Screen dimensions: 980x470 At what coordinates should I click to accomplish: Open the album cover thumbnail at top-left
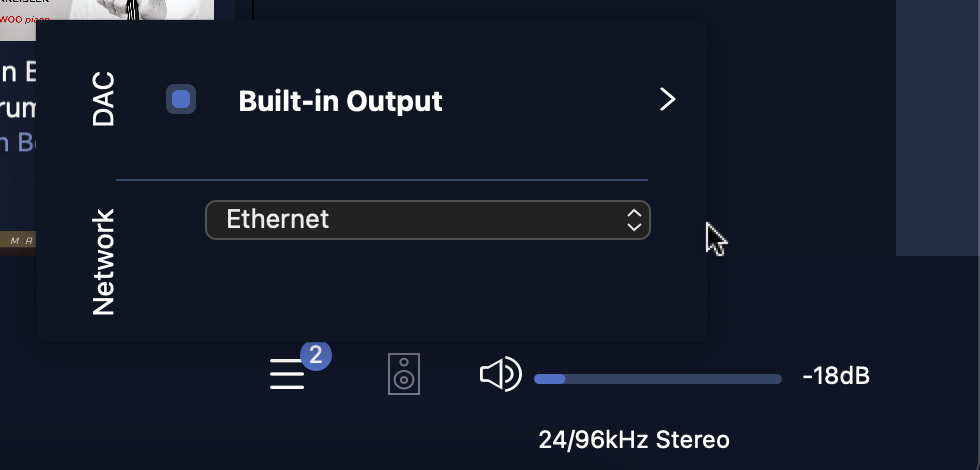coord(107,10)
